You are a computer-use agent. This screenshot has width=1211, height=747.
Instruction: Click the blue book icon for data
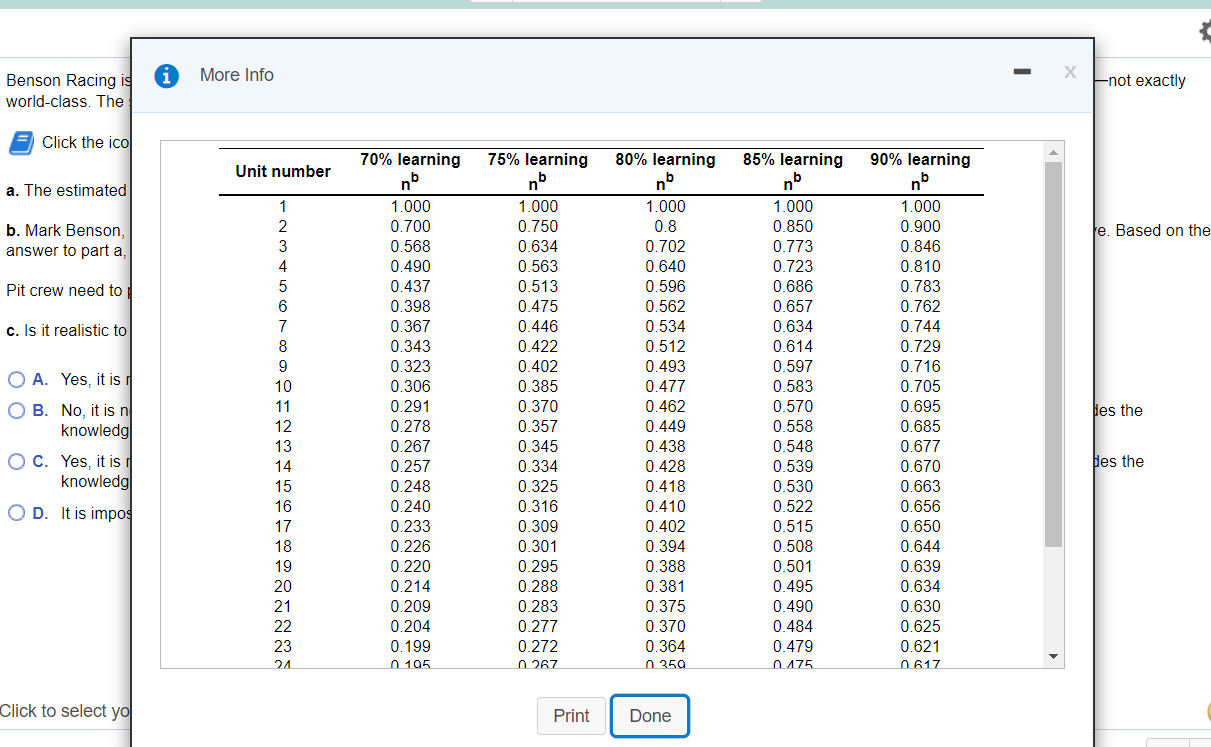[x=21, y=143]
